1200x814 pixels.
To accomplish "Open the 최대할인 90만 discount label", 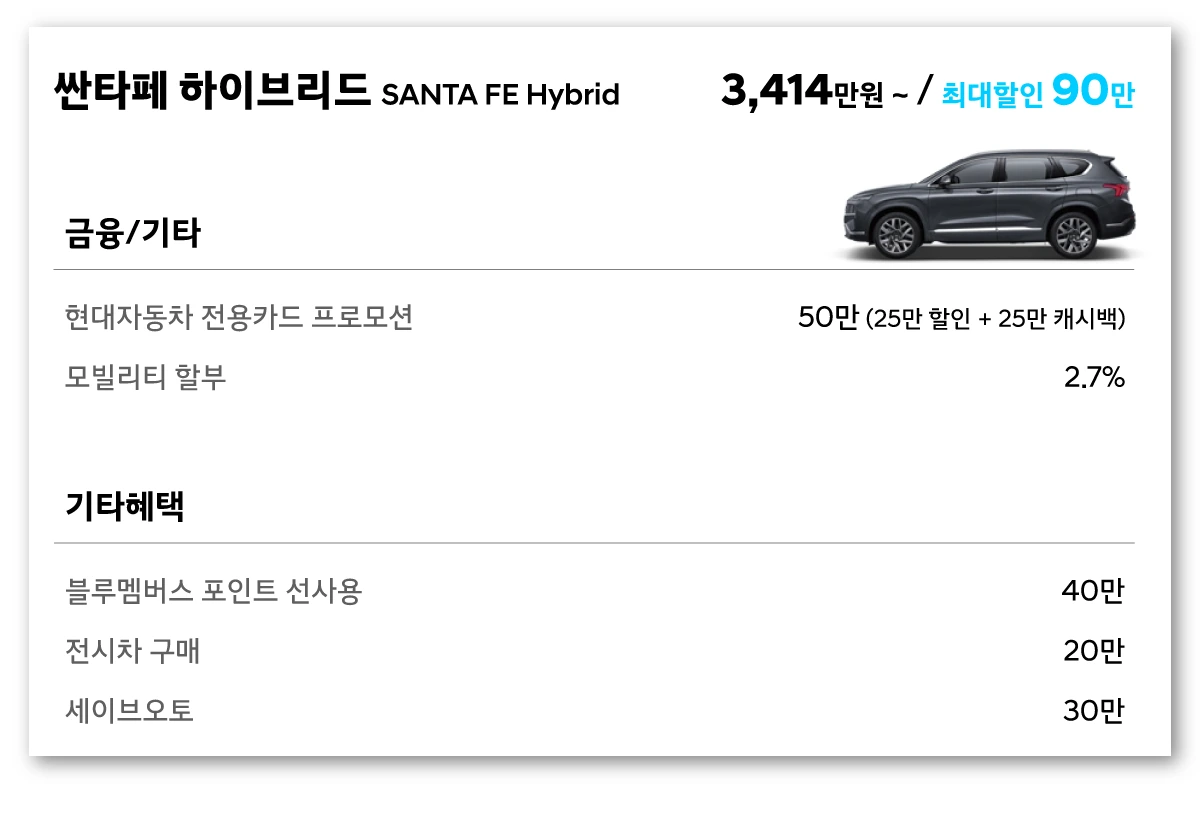I will click(x=1038, y=93).
